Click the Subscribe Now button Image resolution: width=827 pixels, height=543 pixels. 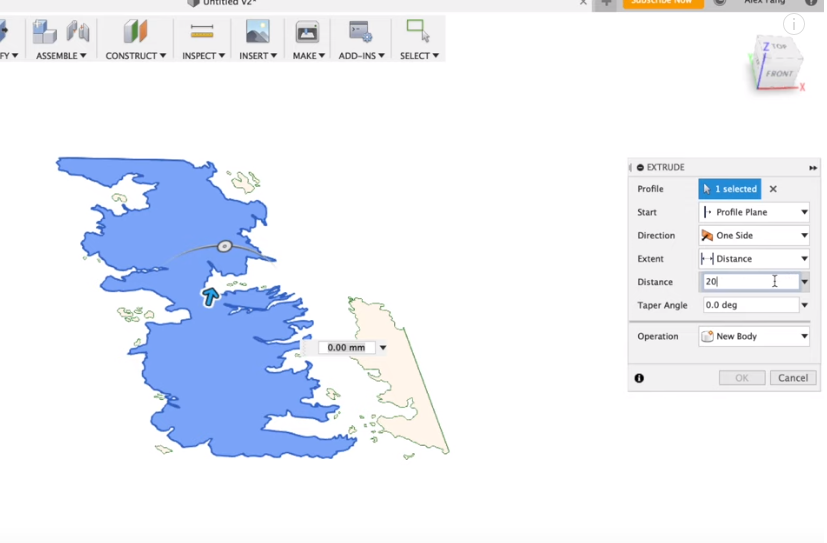(662, 3)
